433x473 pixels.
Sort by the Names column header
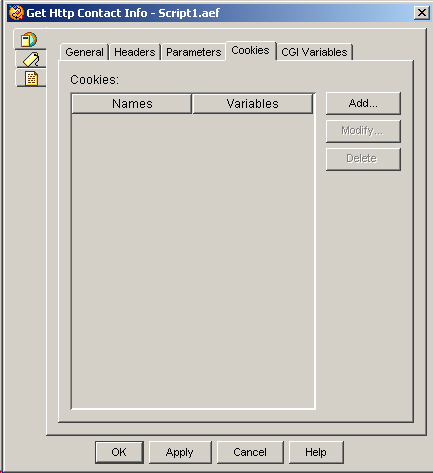coord(132,104)
